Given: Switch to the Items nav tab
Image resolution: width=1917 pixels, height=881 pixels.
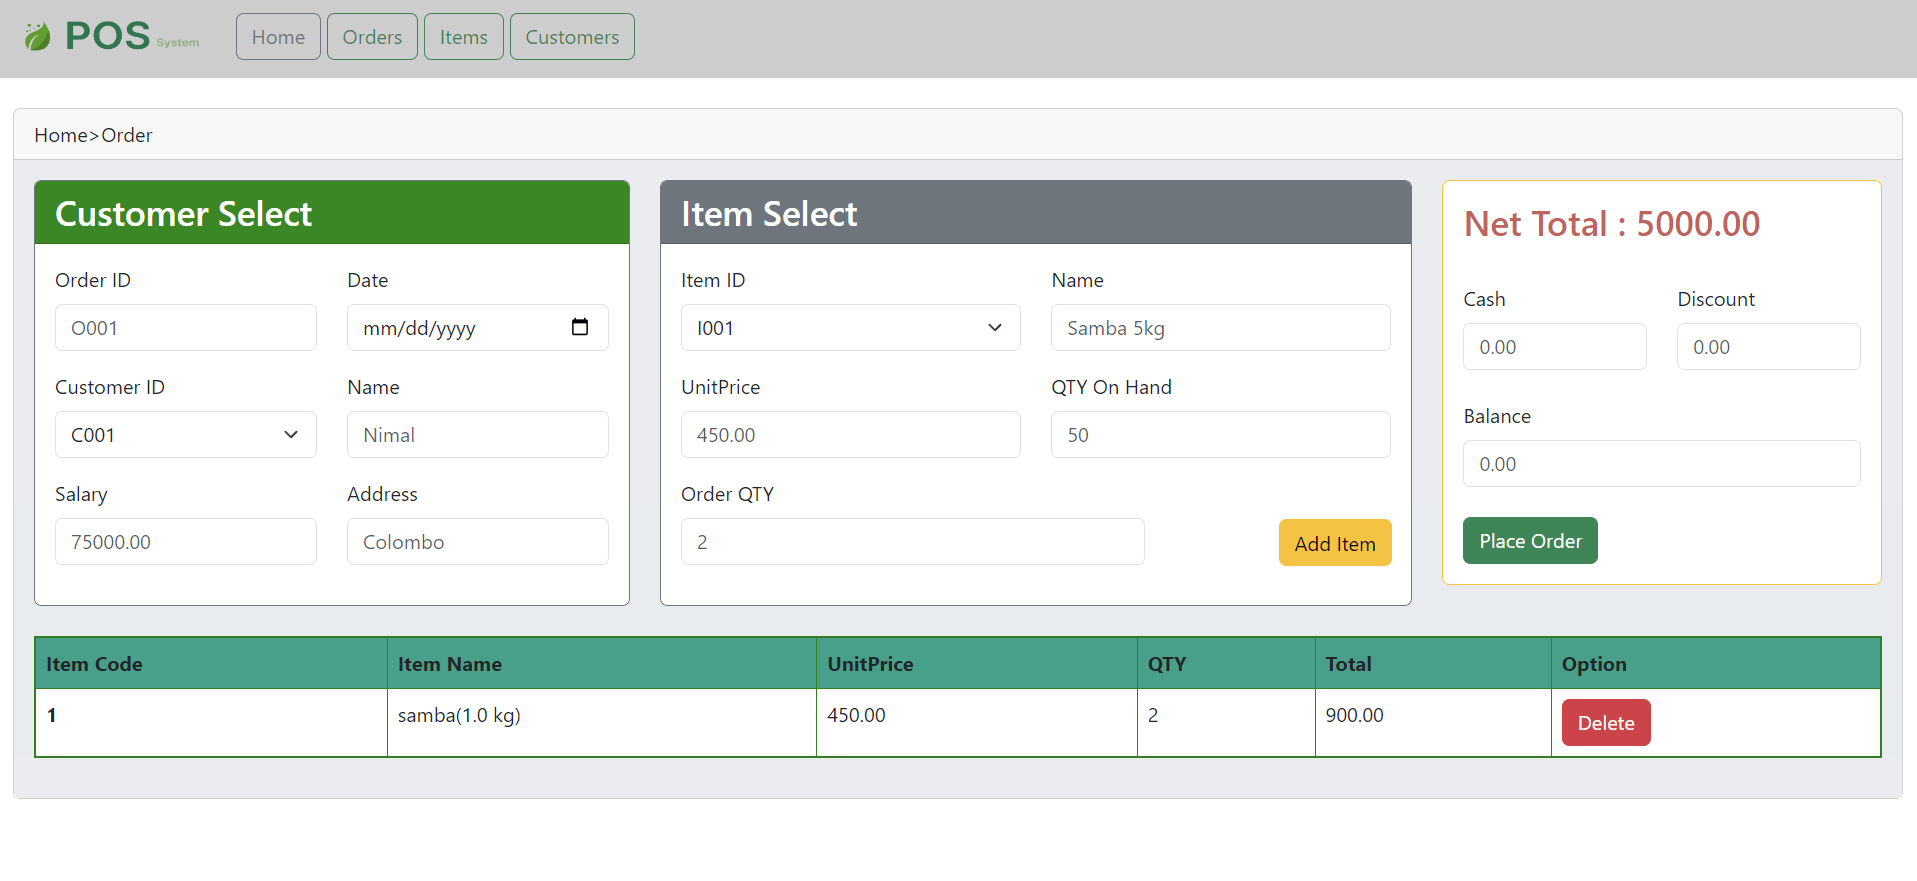Looking at the screenshot, I should (x=464, y=37).
